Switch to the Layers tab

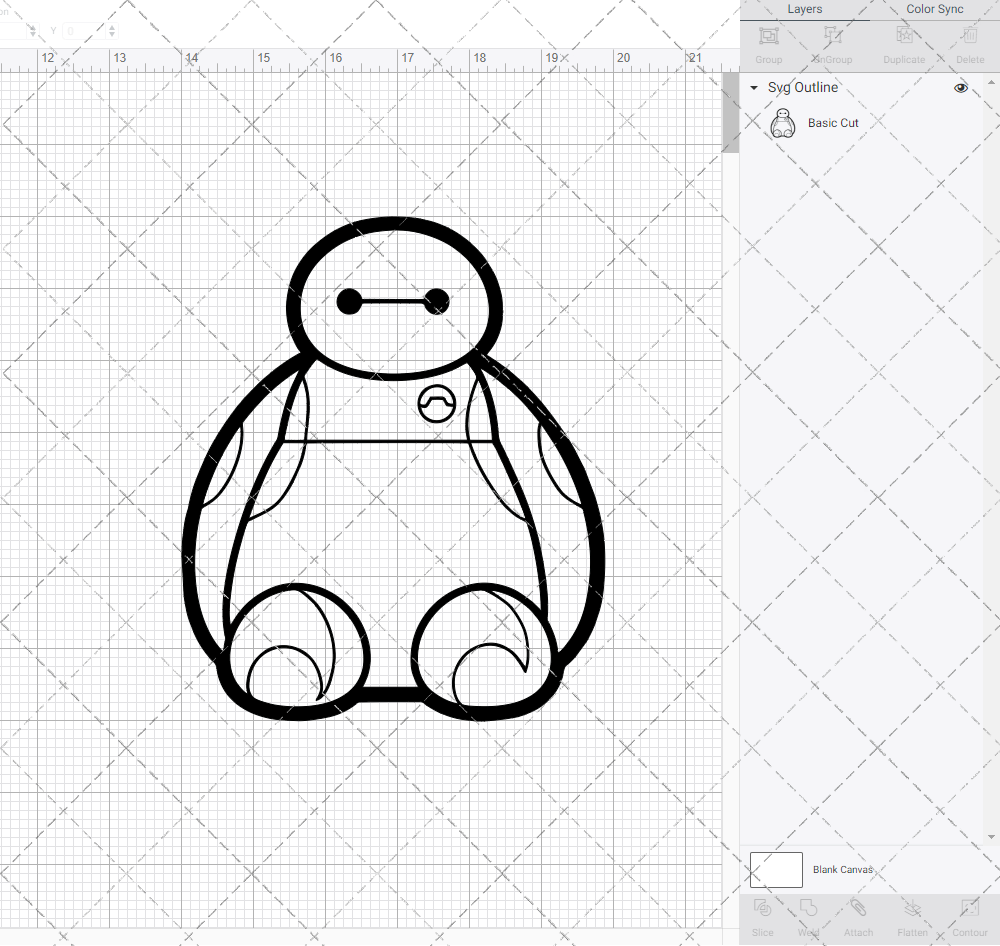[804, 9]
